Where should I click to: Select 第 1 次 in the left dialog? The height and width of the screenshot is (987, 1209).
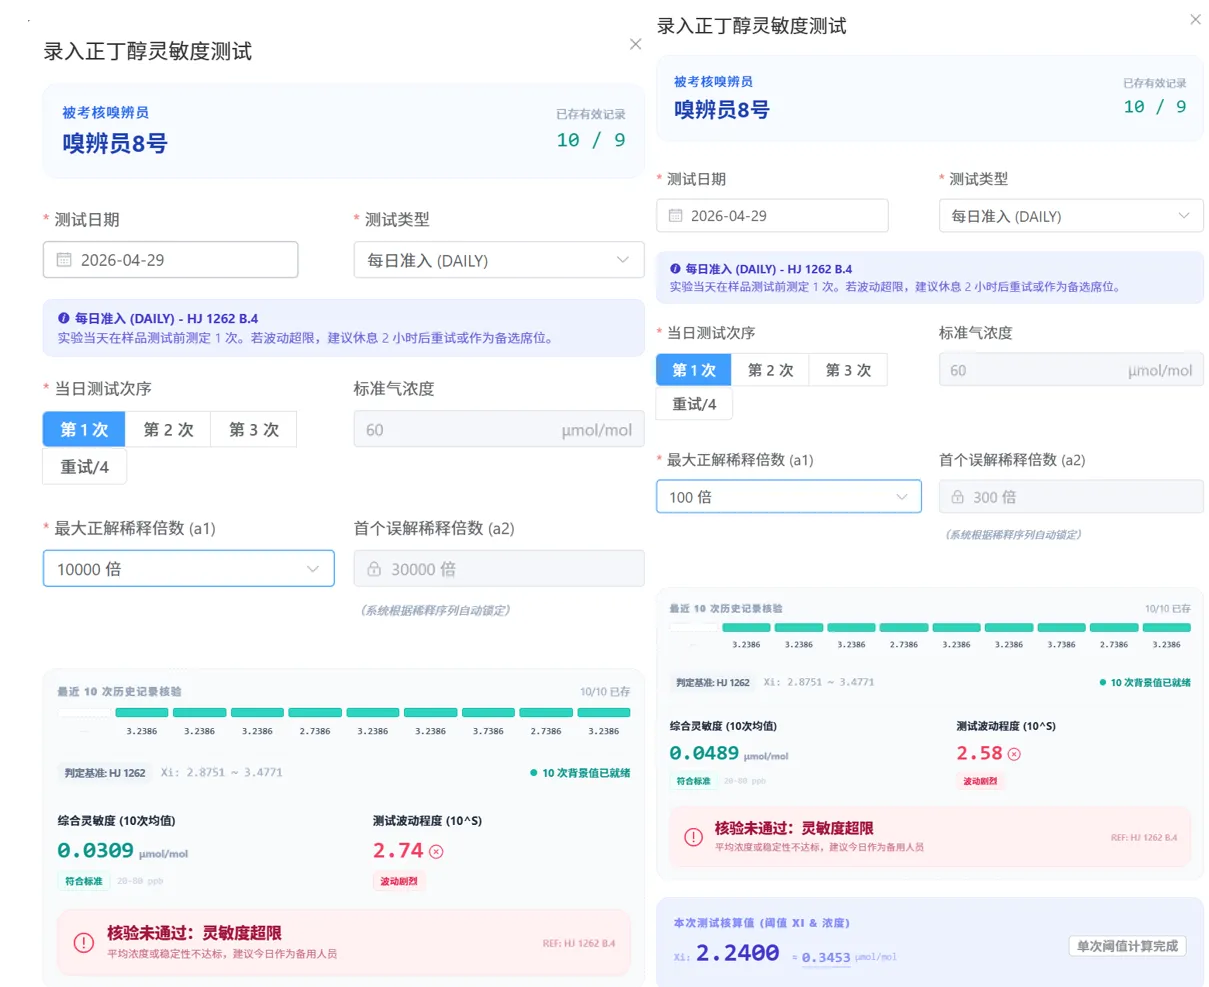click(83, 430)
